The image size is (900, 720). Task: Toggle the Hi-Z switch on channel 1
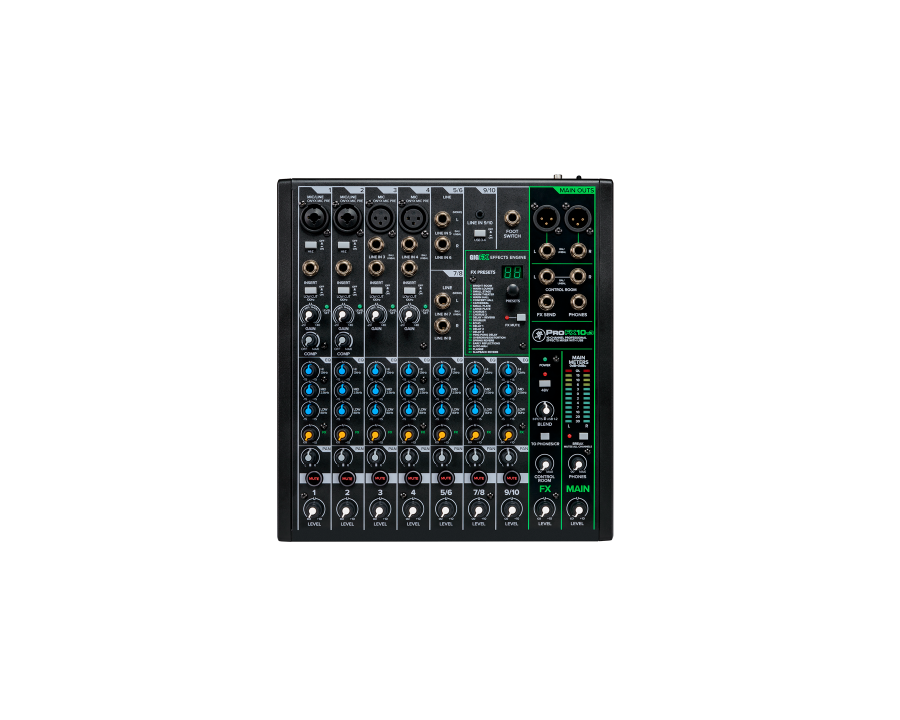point(310,245)
